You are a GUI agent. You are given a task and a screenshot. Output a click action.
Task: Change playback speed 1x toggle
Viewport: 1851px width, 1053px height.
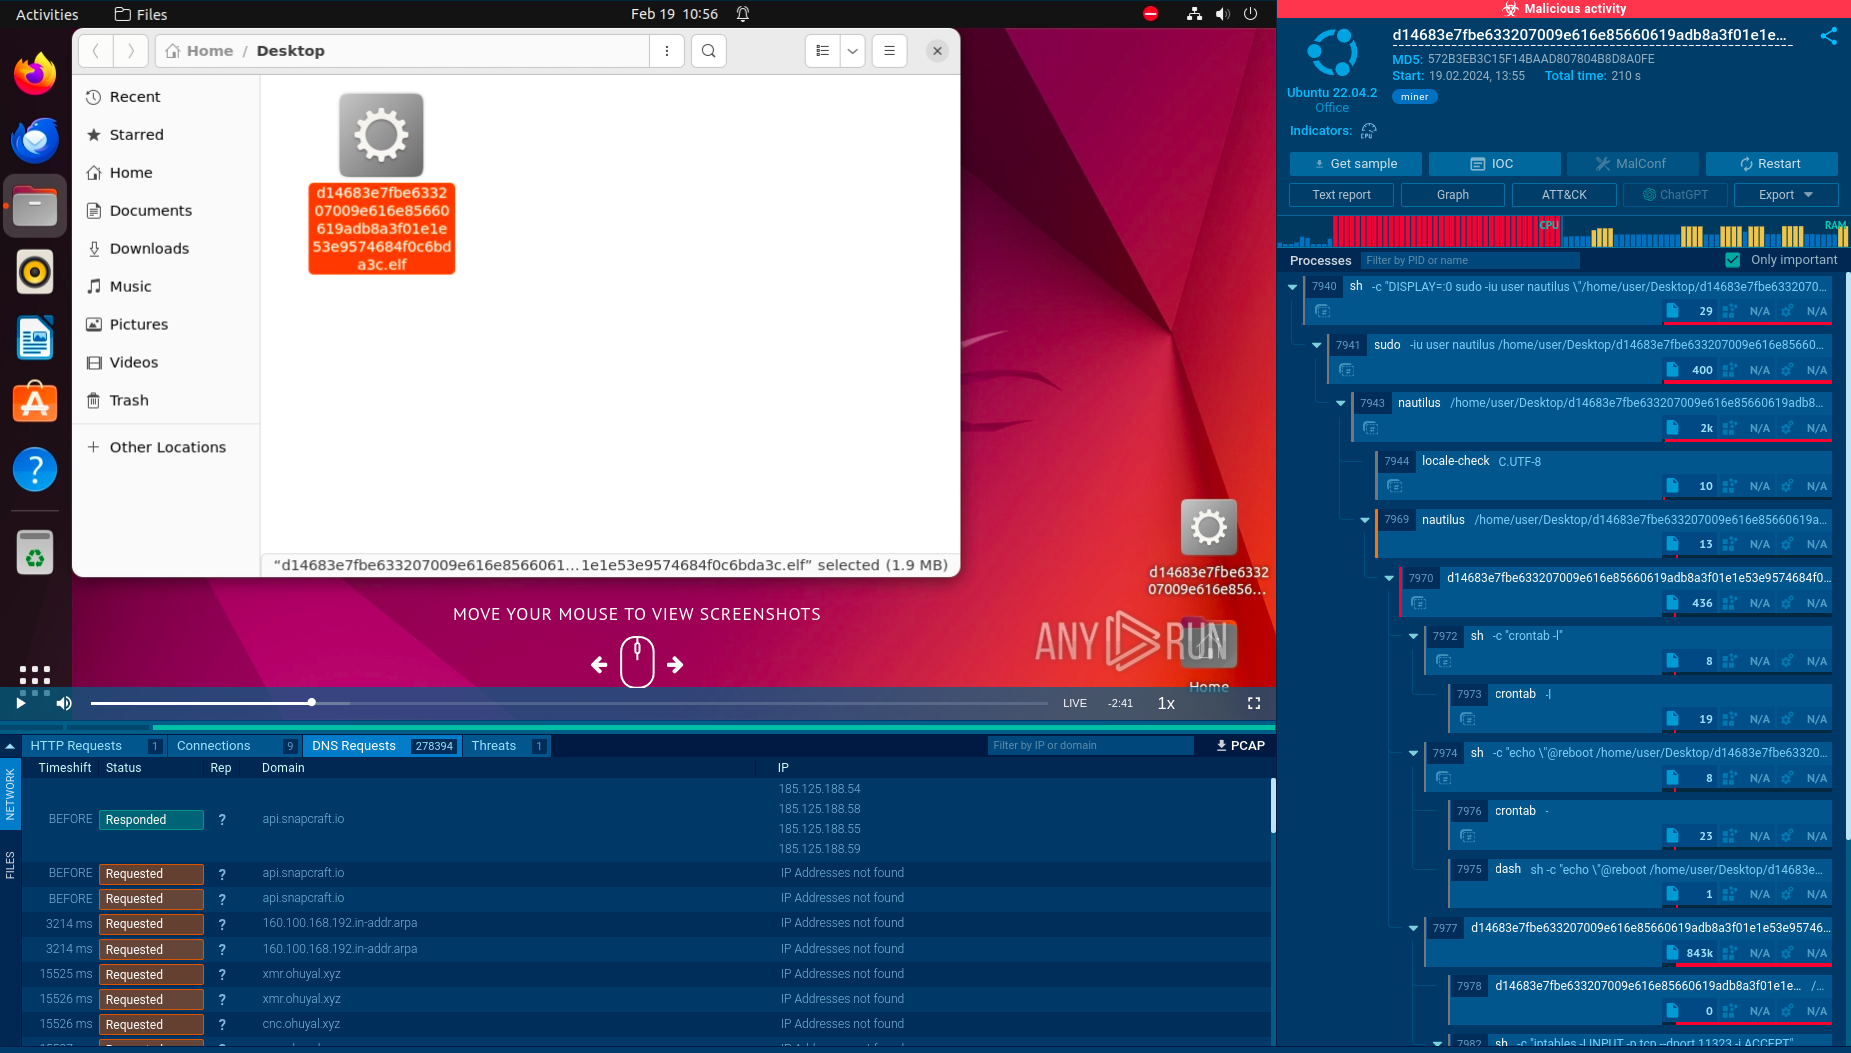[x=1166, y=703]
